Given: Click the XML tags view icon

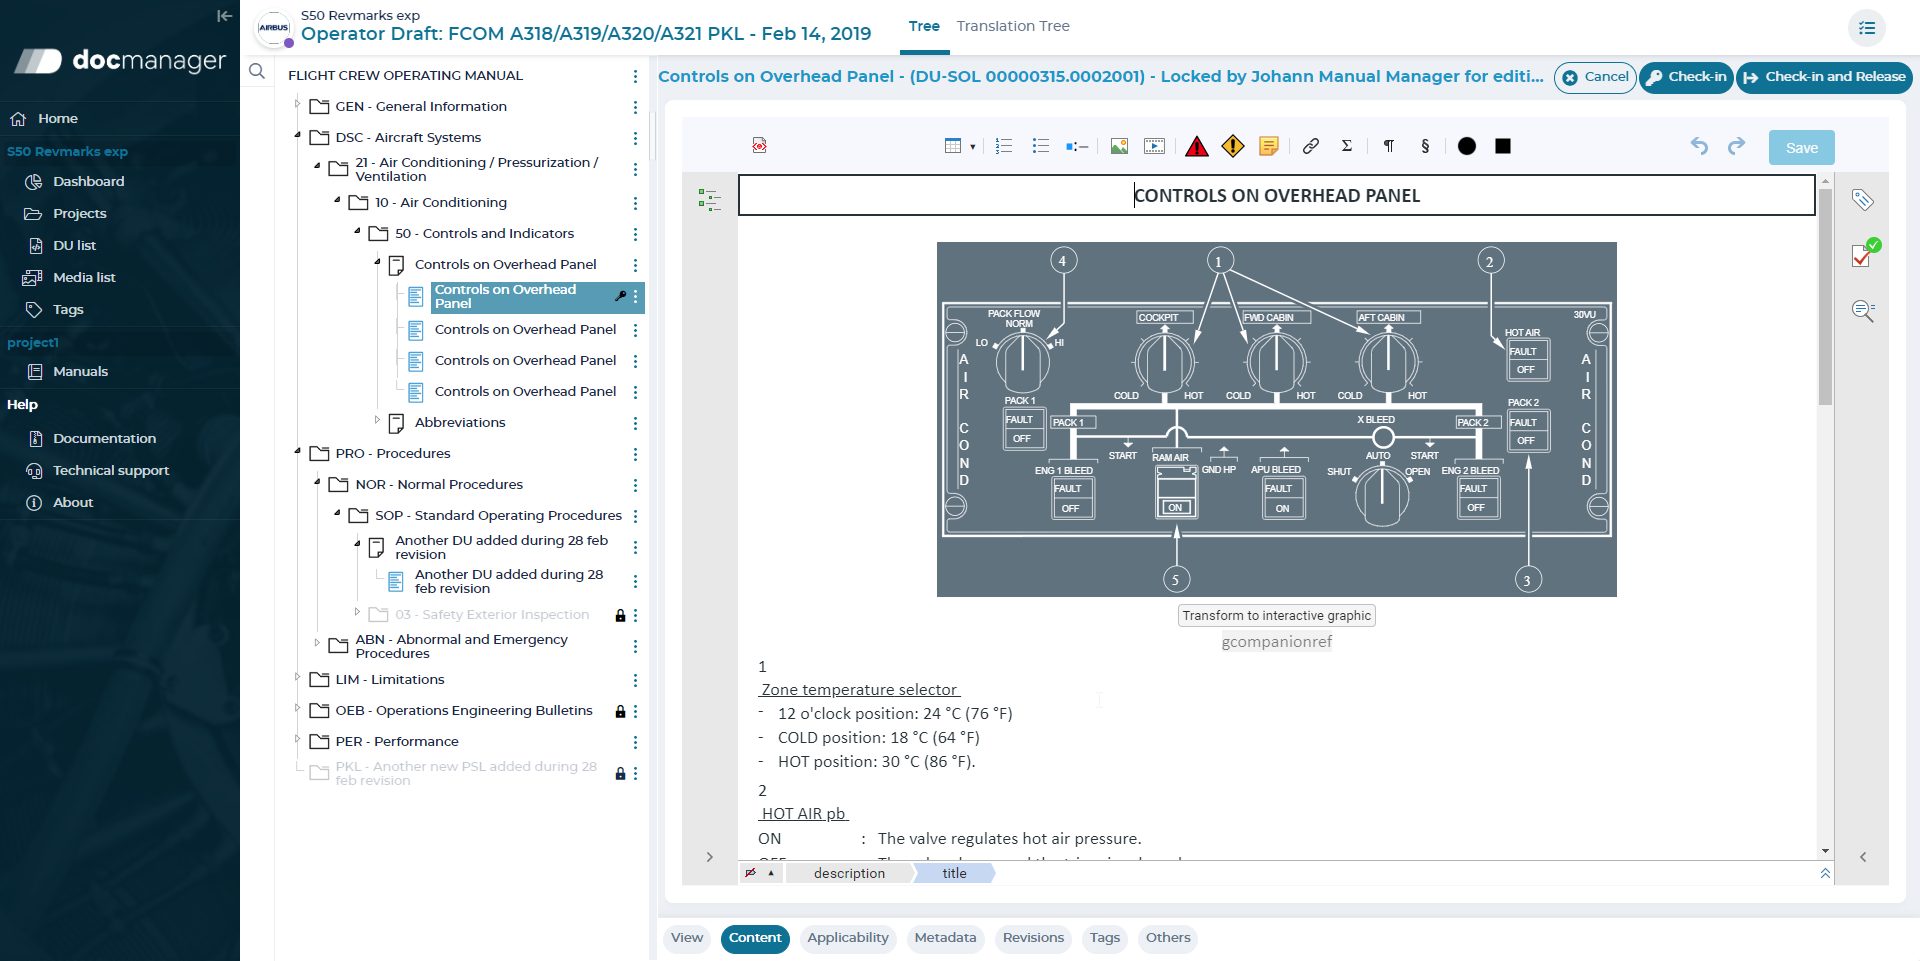Looking at the screenshot, I should click(760, 146).
